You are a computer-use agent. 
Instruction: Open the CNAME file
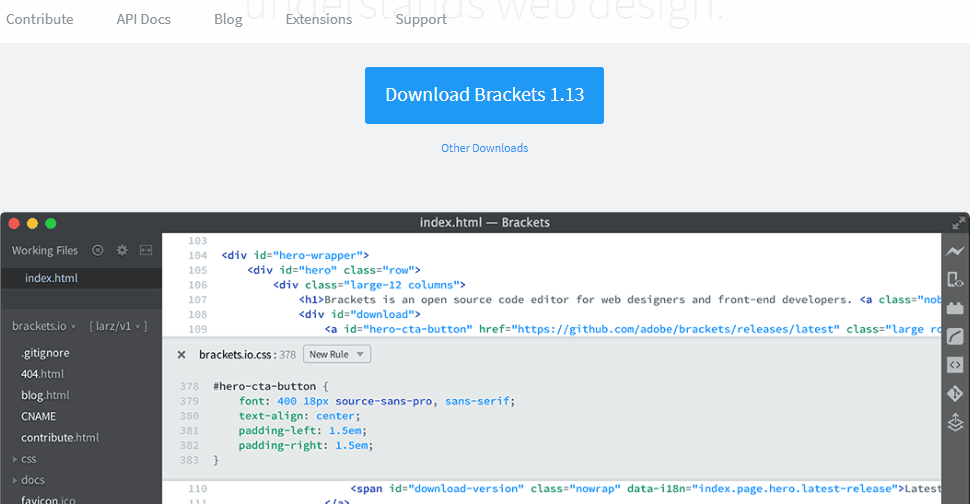38,416
